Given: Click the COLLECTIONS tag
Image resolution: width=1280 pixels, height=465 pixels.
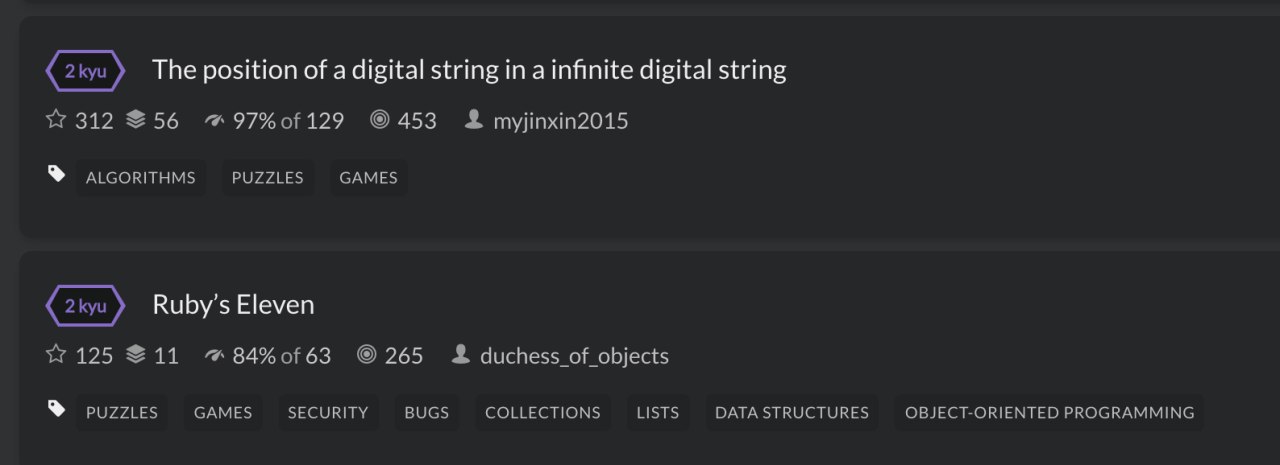Looking at the screenshot, I should pos(543,412).
